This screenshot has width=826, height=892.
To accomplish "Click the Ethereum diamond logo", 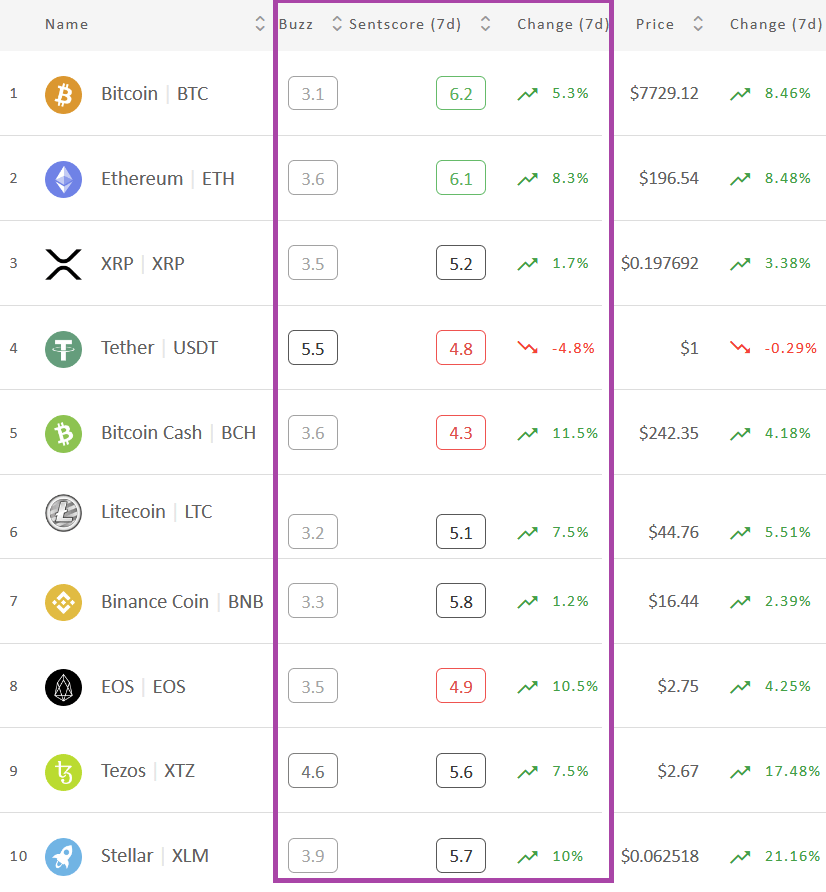I will tap(63, 179).
